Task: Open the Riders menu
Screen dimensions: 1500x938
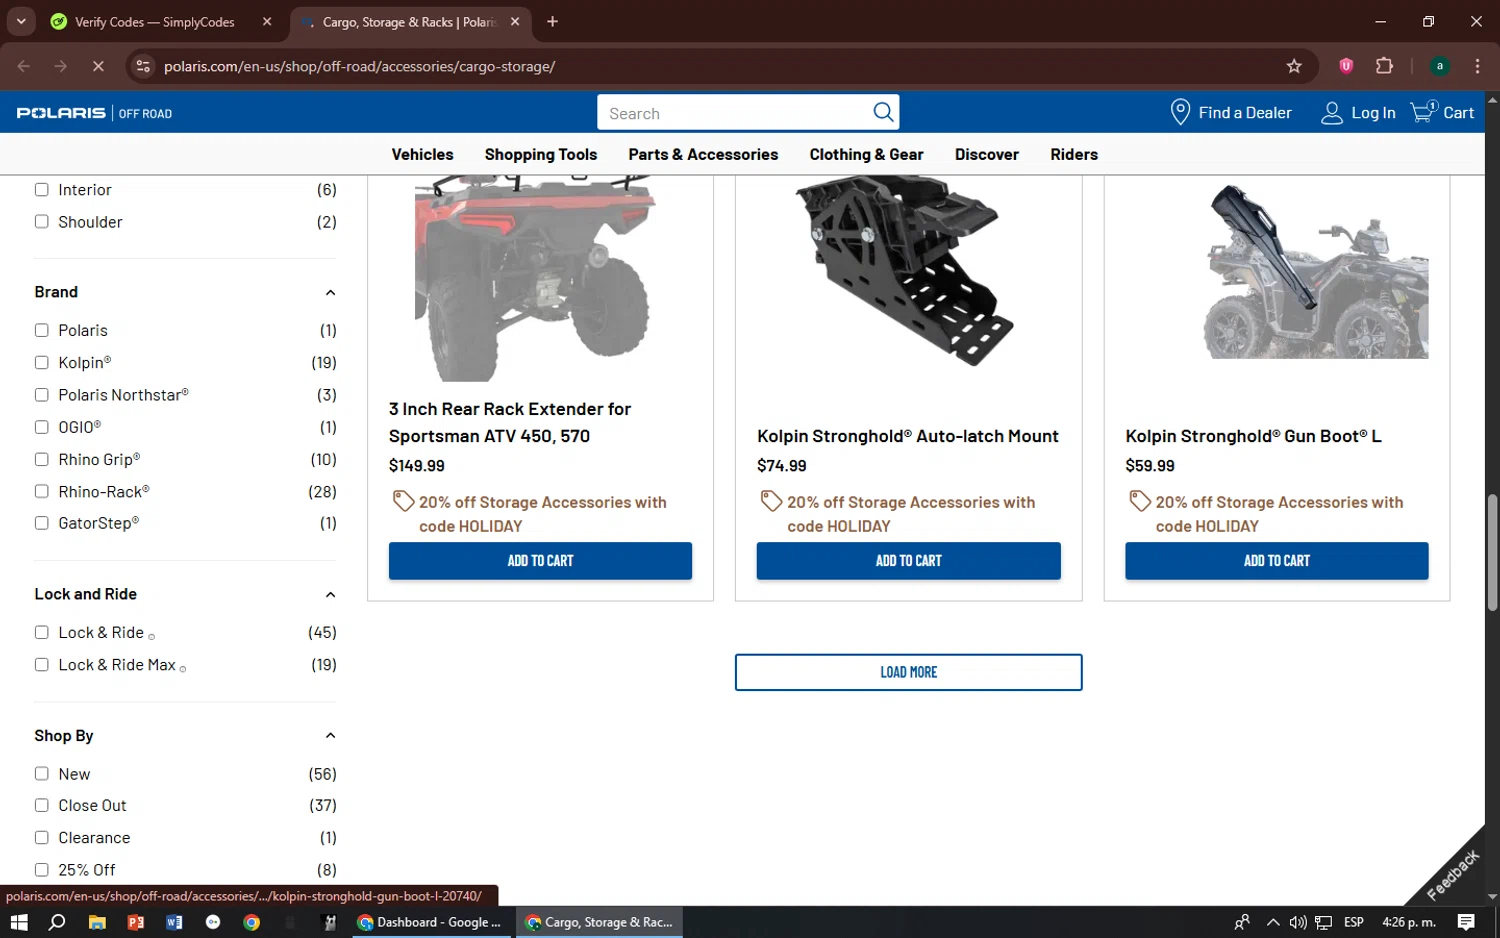Action: coord(1074,154)
